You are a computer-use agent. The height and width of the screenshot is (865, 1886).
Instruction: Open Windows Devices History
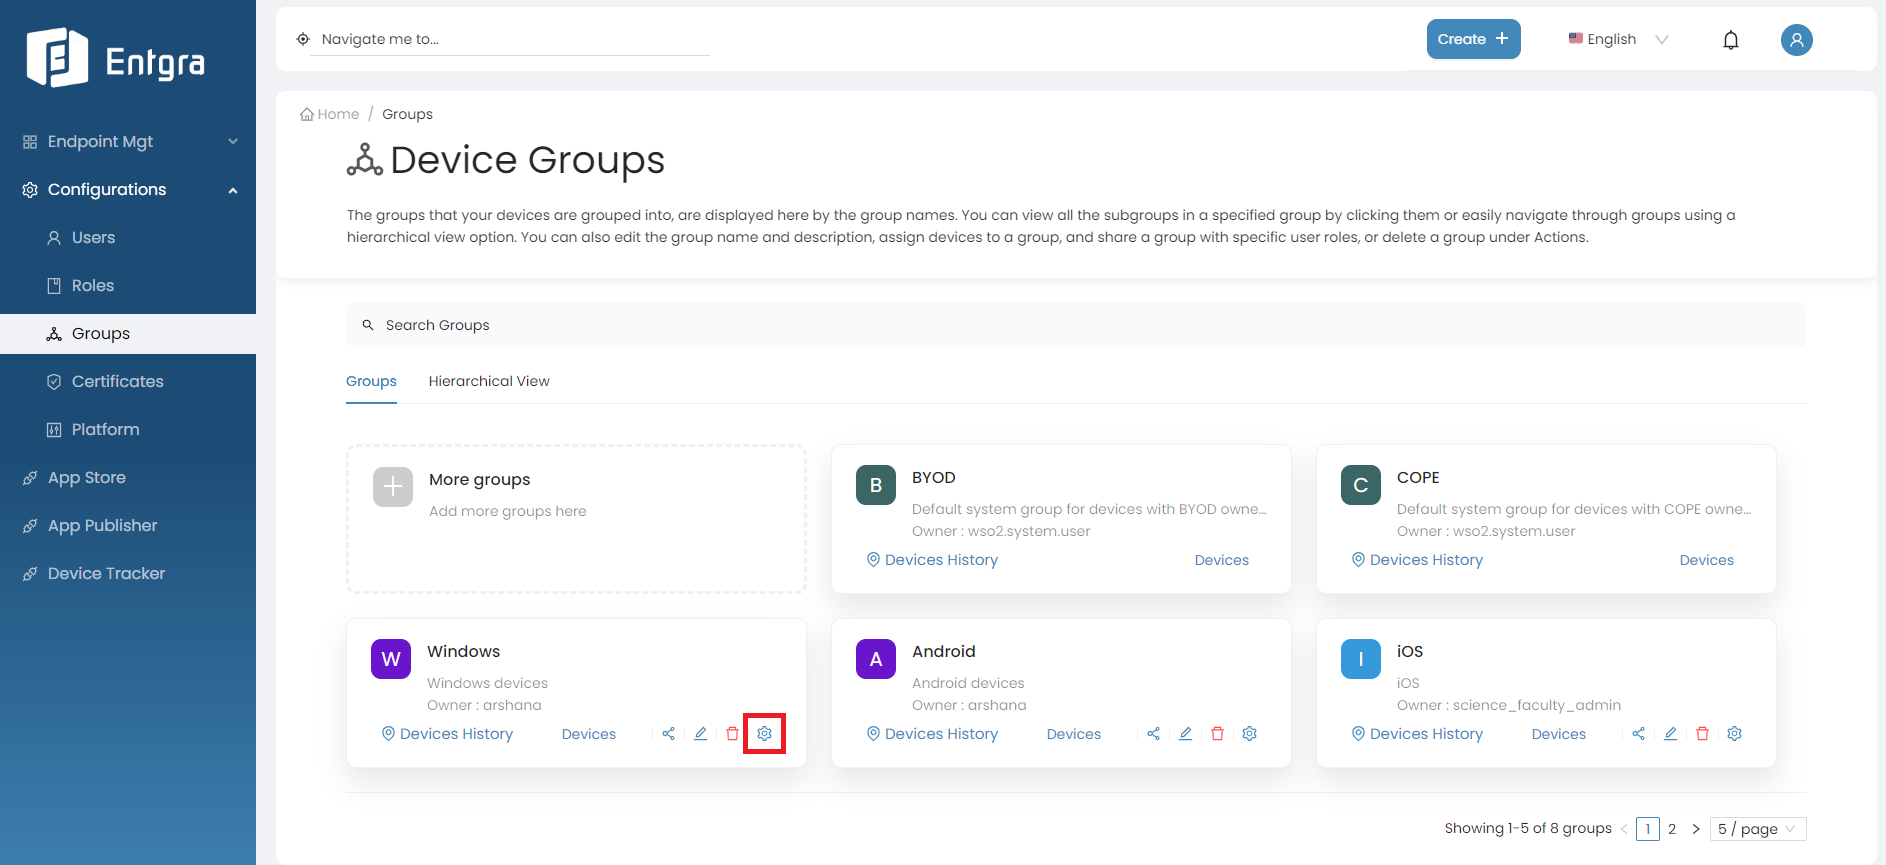click(447, 734)
